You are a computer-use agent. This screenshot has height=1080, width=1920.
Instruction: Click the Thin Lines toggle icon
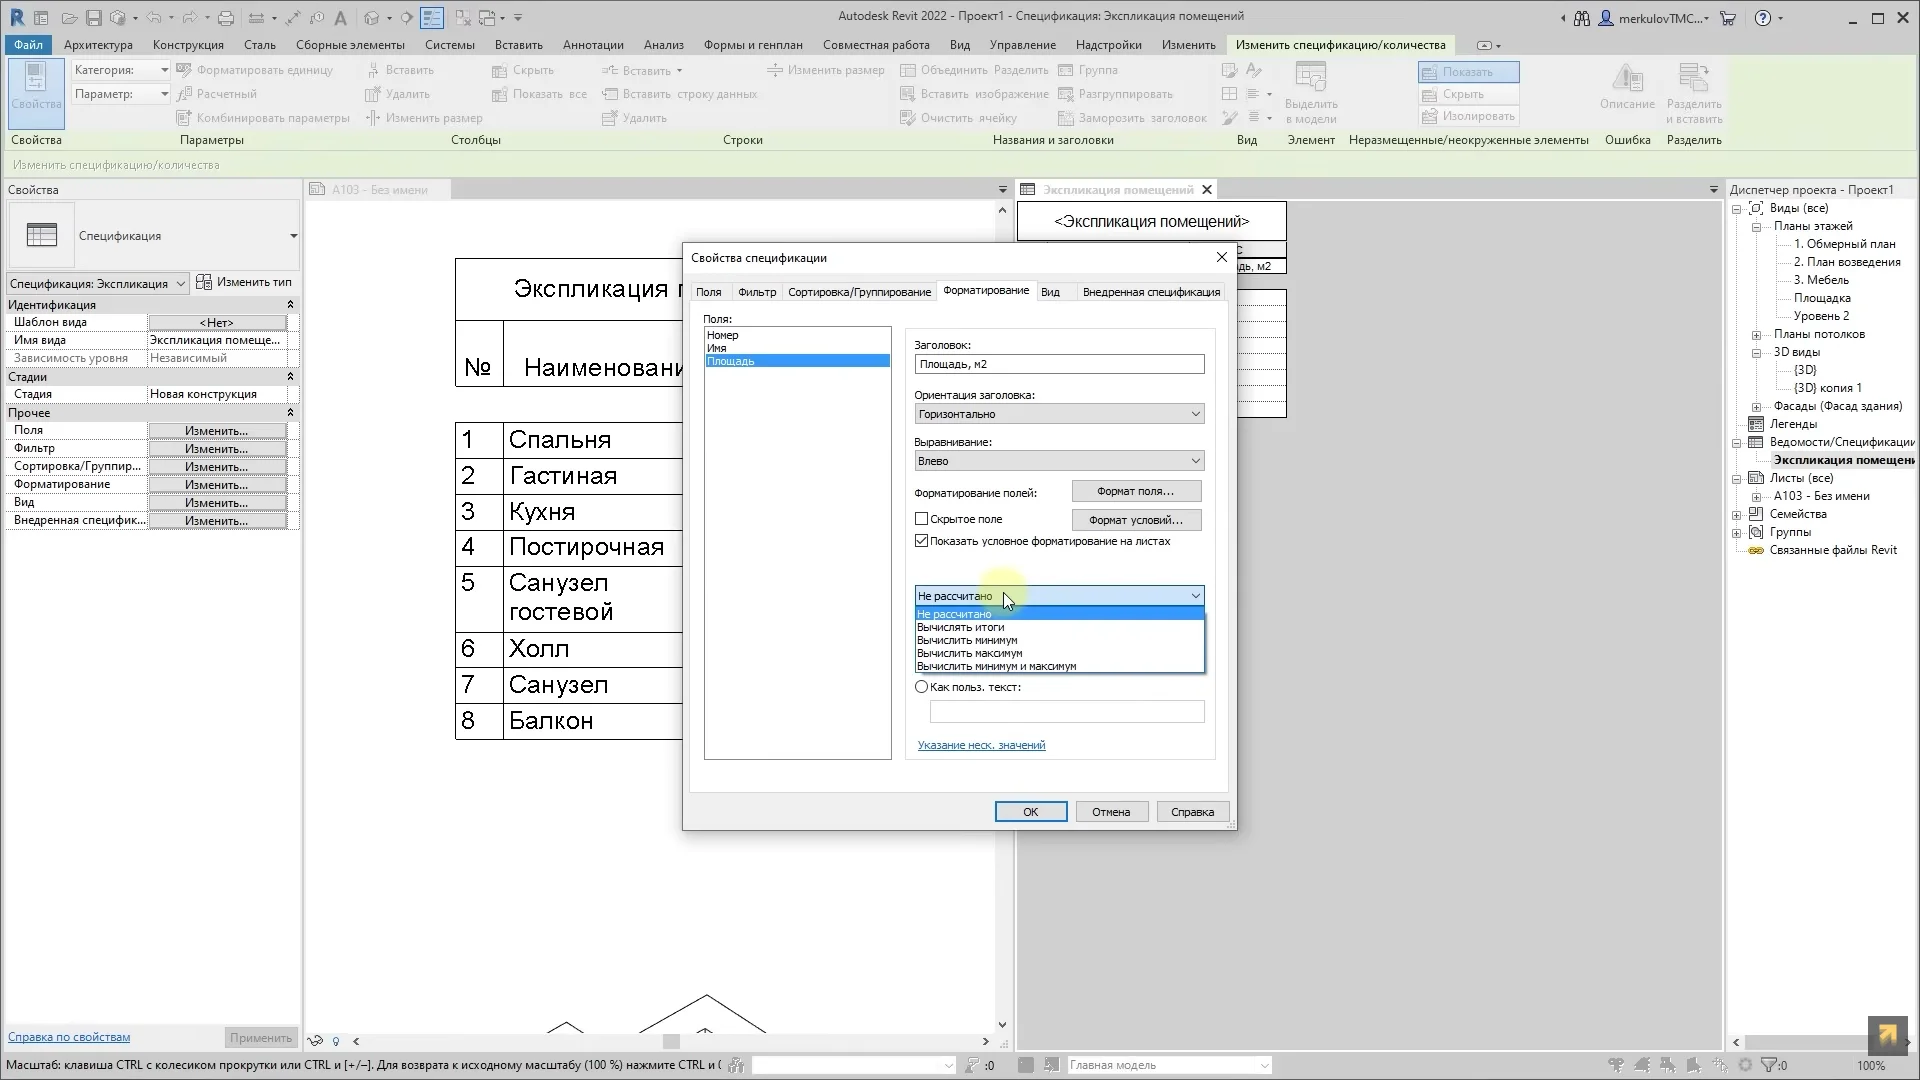point(432,18)
